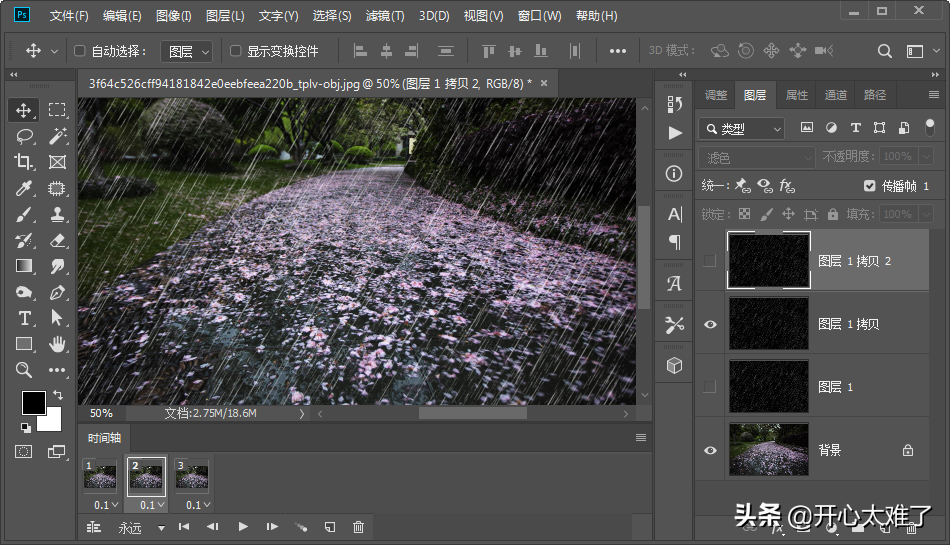
Task: Select the Hand tool
Action: pyautogui.click(x=57, y=344)
